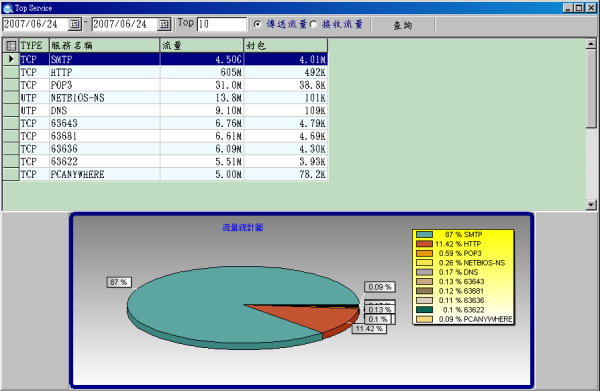Open the start date calendar picker

(75, 24)
